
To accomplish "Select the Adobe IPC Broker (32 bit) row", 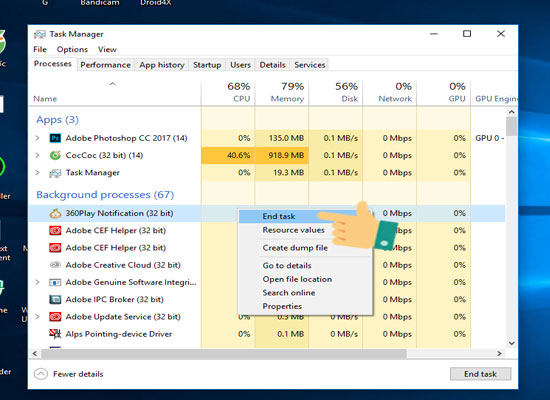I will (x=267, y=299).
